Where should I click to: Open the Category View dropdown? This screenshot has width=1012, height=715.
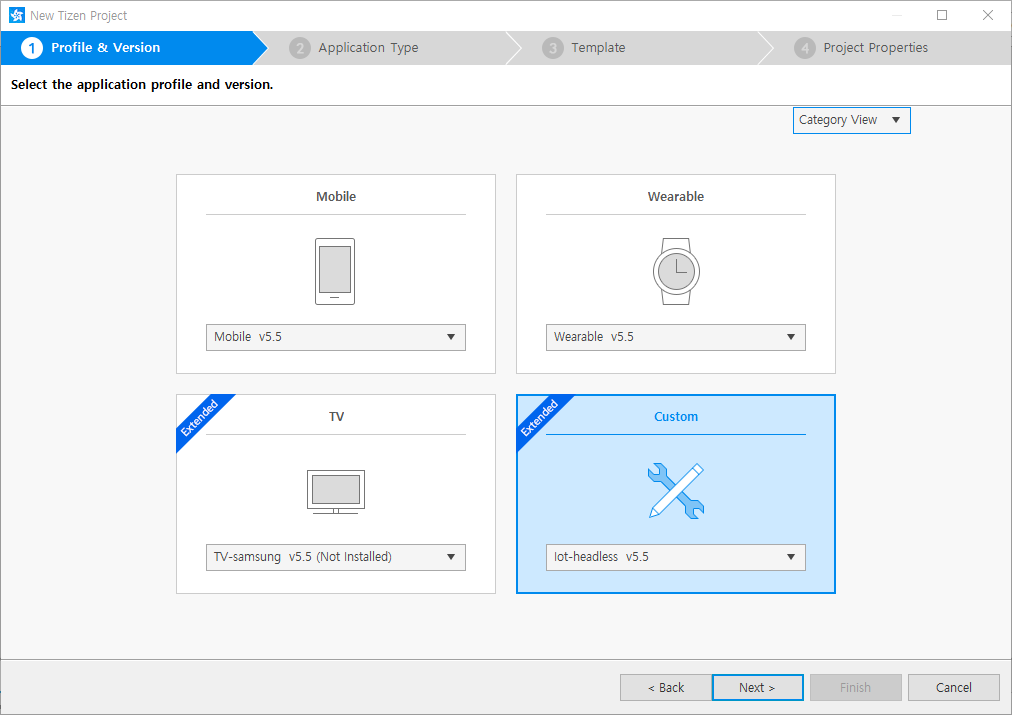coord(851,120)
